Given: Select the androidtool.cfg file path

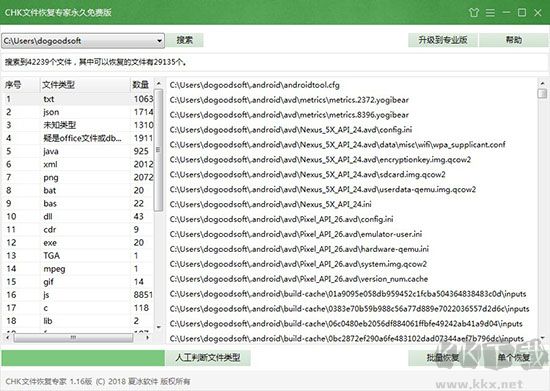Looking at the screenshot, I should pyautogui.click(x=254, y=85).
